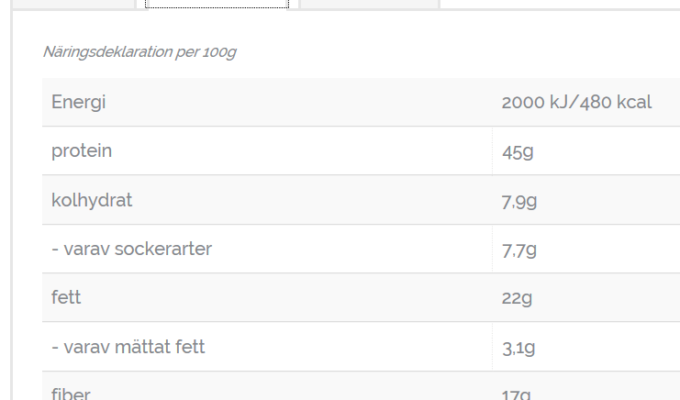Click the varav sockerarter label
Screen dimensions: 680x400
[x=131, y=249]
